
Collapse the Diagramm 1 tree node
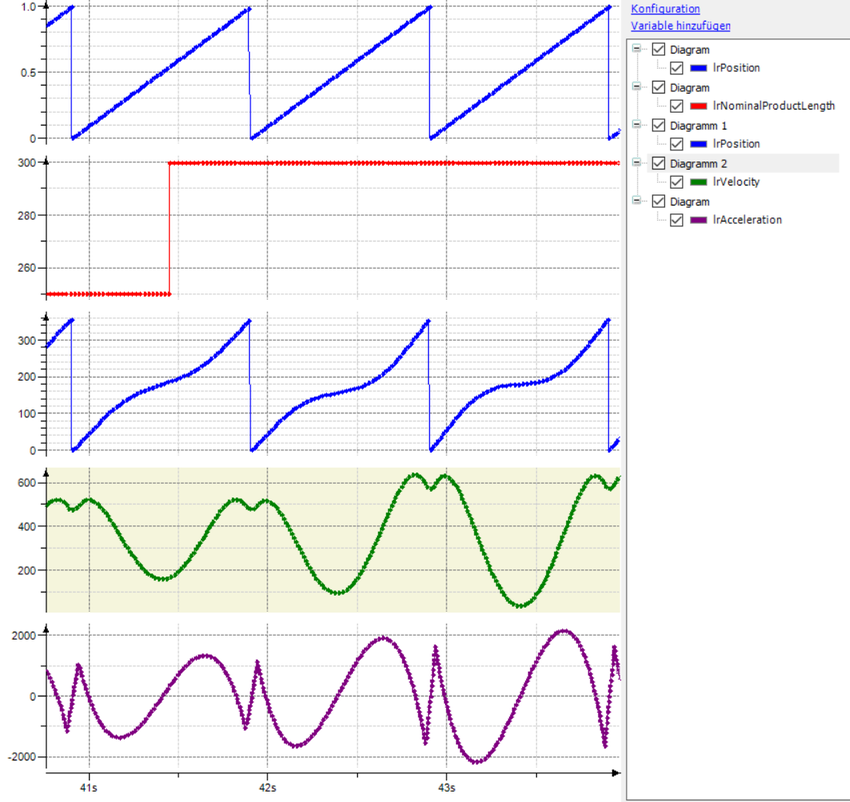(x=638, y=125)
